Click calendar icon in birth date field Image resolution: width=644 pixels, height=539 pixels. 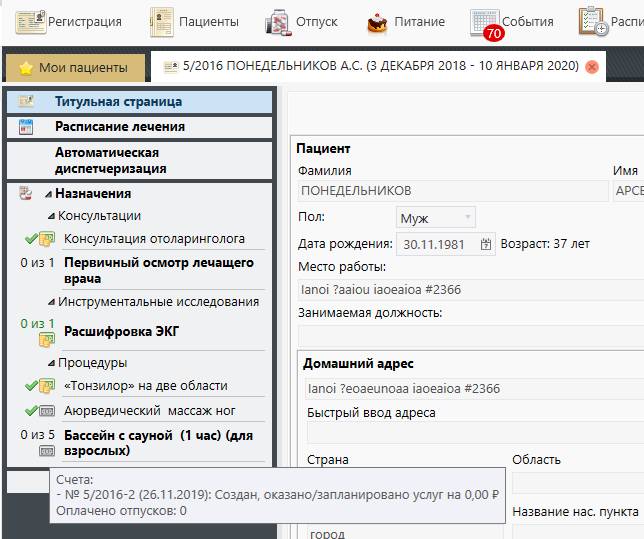click(486, 244)
